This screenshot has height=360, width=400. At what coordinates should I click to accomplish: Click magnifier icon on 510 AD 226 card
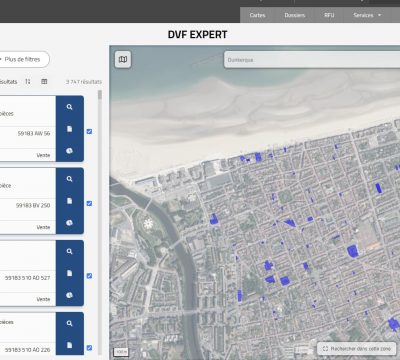[69, 323]
